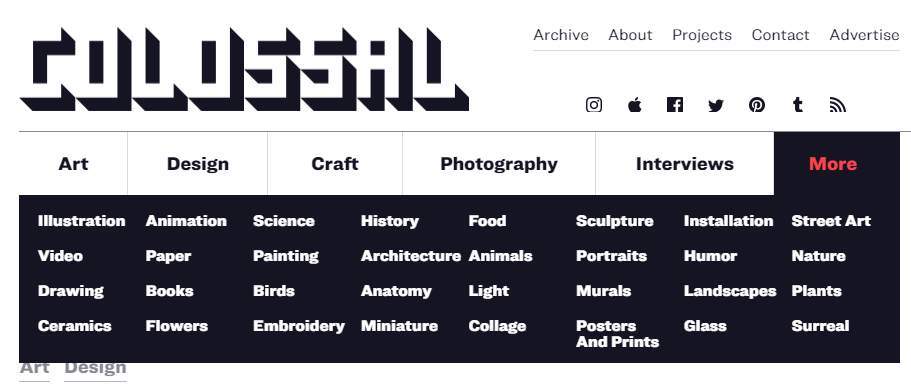Go to the Craft category tab
The height and width of the screenshot is (392, 911).
pos(335,164)
